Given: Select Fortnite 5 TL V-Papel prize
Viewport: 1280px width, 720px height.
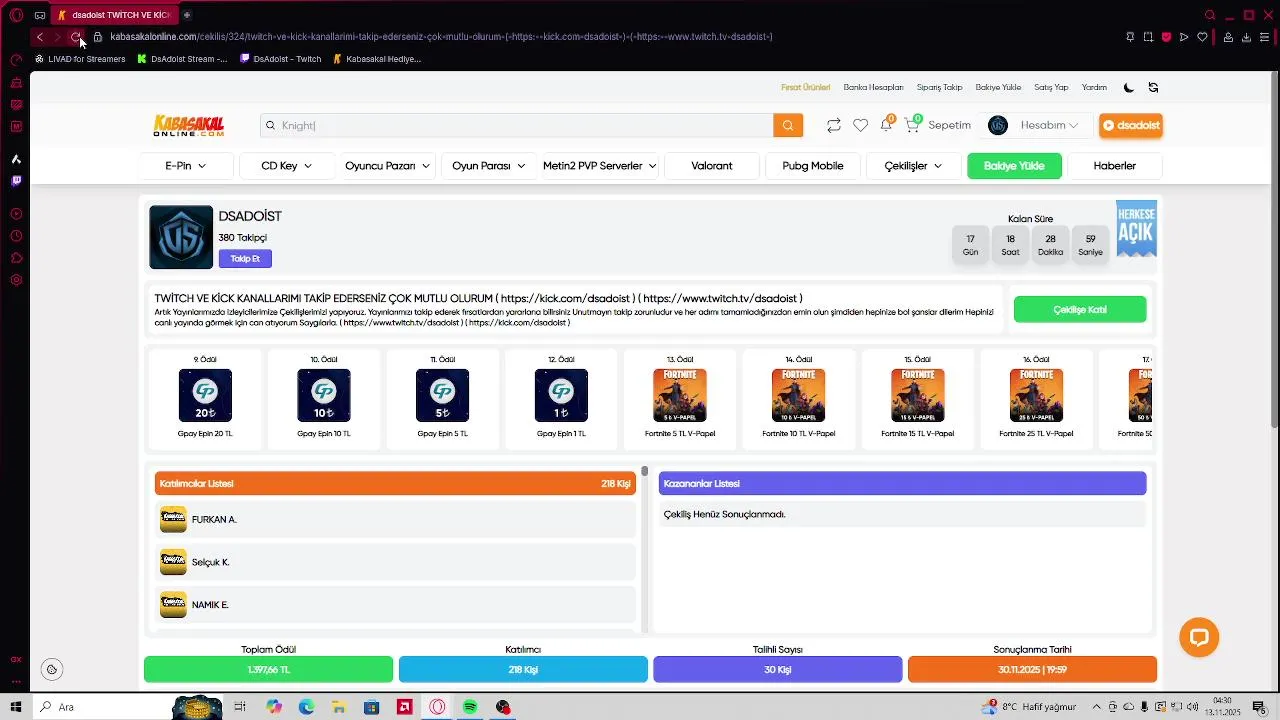Looking at the screenshot, I should click(x=680, y=396).
